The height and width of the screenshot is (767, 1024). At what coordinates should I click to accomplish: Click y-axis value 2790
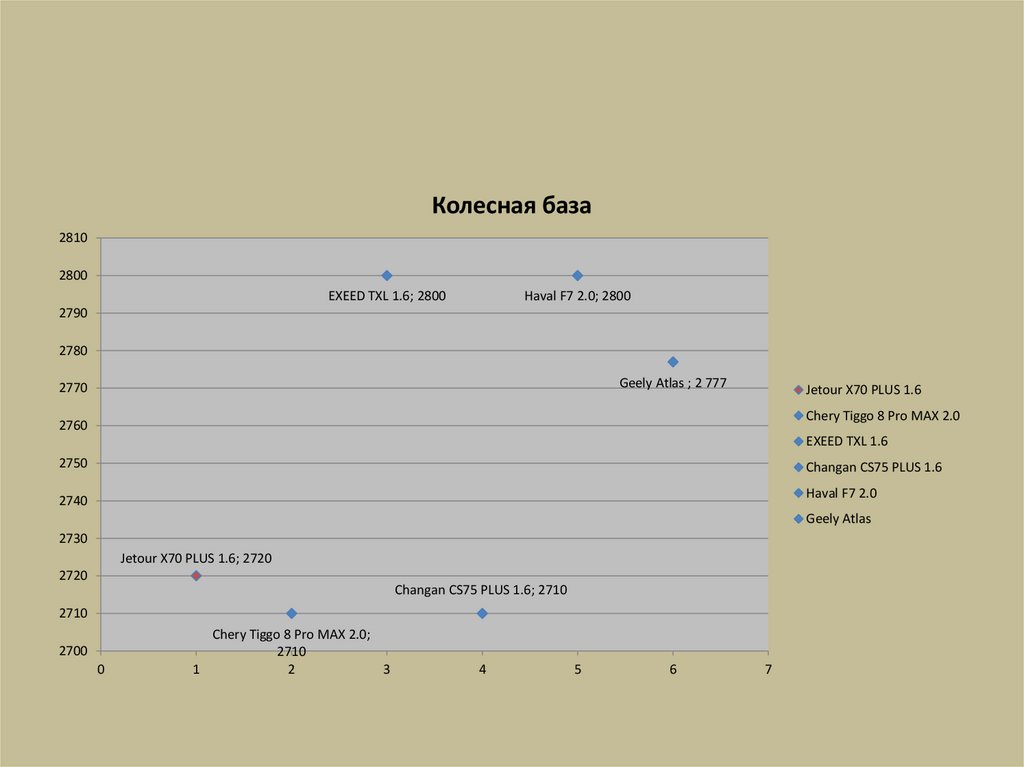coord(73,313)
